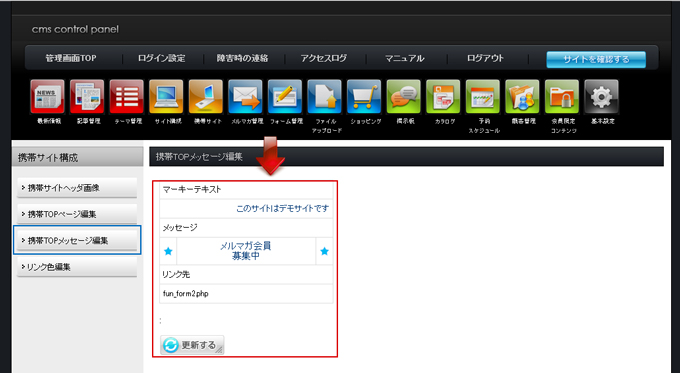Screen dimensions: 680x373
Task: Open the カタログ catalog icon
Action: tap(443, 96)
